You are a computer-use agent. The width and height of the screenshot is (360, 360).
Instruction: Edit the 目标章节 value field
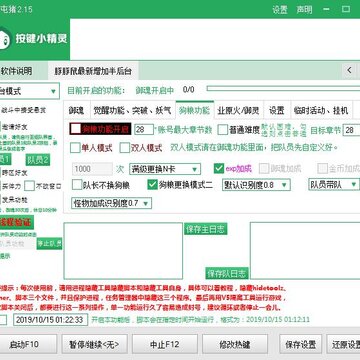tap(351, 130)
